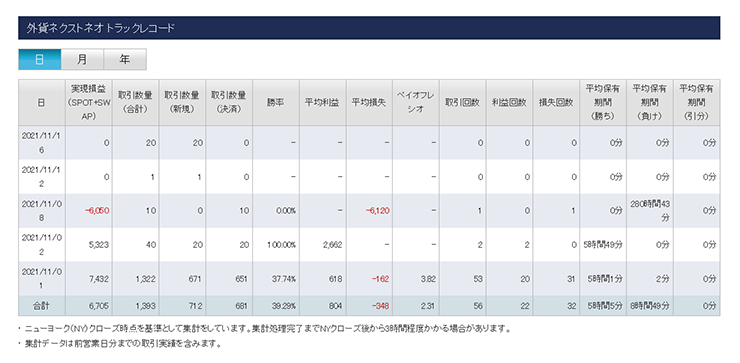Viewport: 740px width, 363px height.
Task: Click the 7,432 realized profit value
Action: [100, 279]
